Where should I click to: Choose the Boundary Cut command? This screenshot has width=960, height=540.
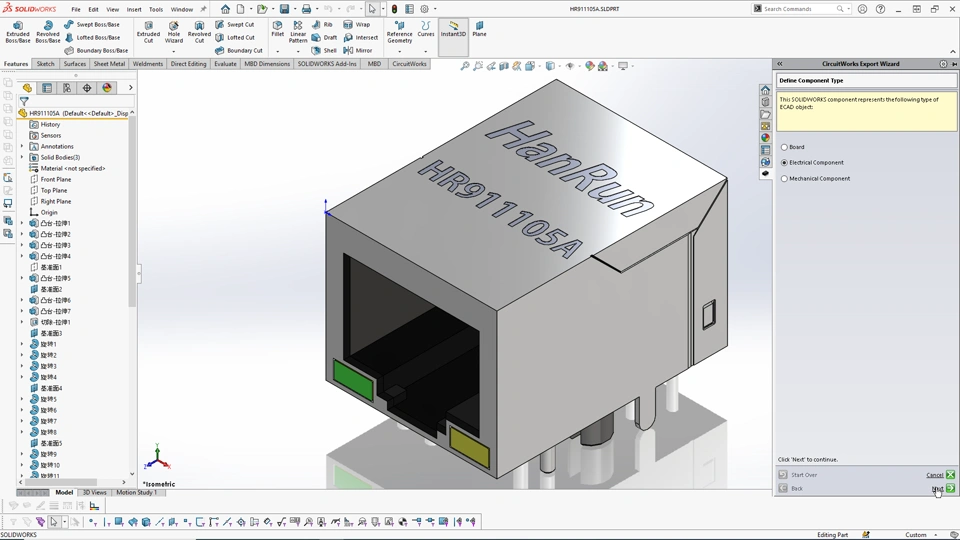point(239,50)
